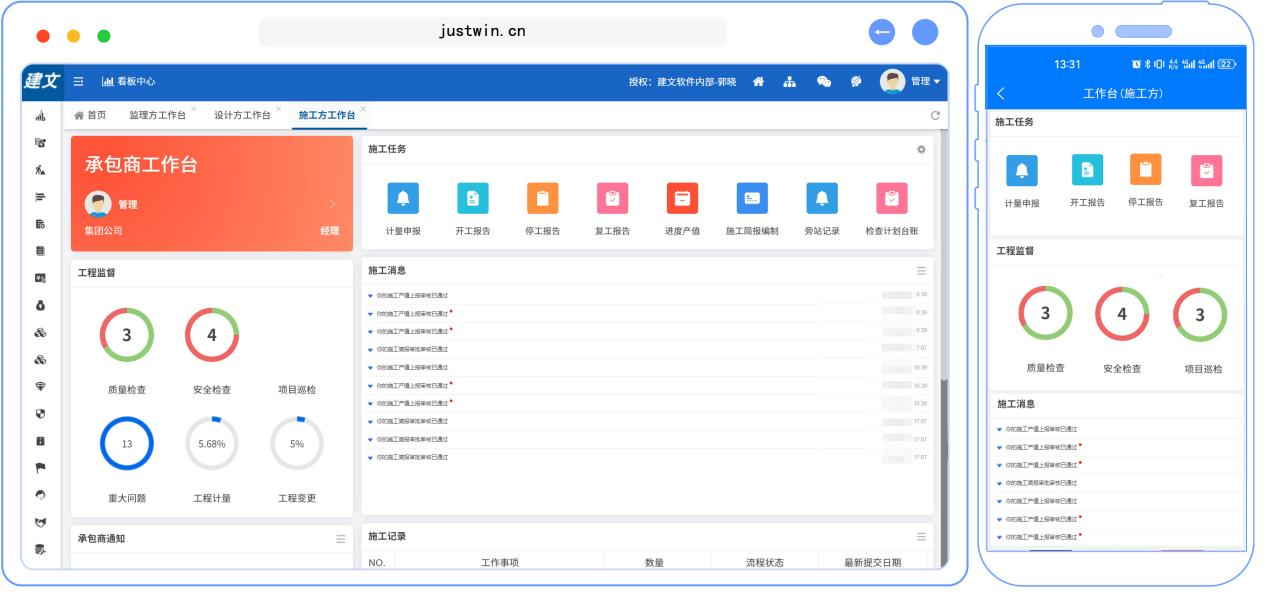
Task: Expand the arrow on the 承包商工作台 card
Action: coord(333,205)
